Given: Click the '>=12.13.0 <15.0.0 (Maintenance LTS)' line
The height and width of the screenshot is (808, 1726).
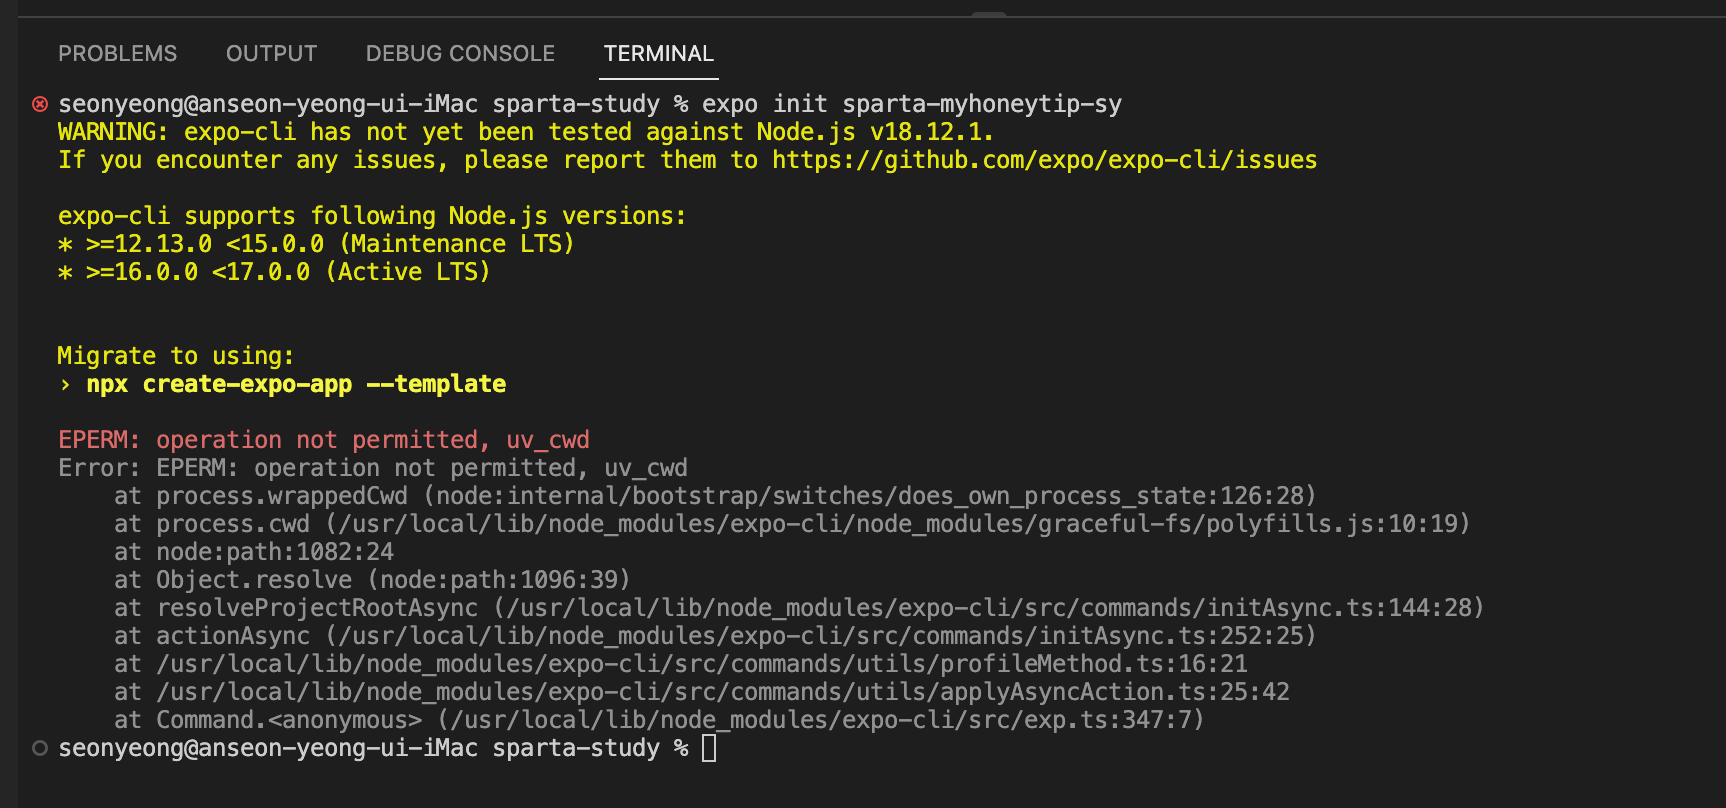Looking at the screenshot, I should pos(316,244).
